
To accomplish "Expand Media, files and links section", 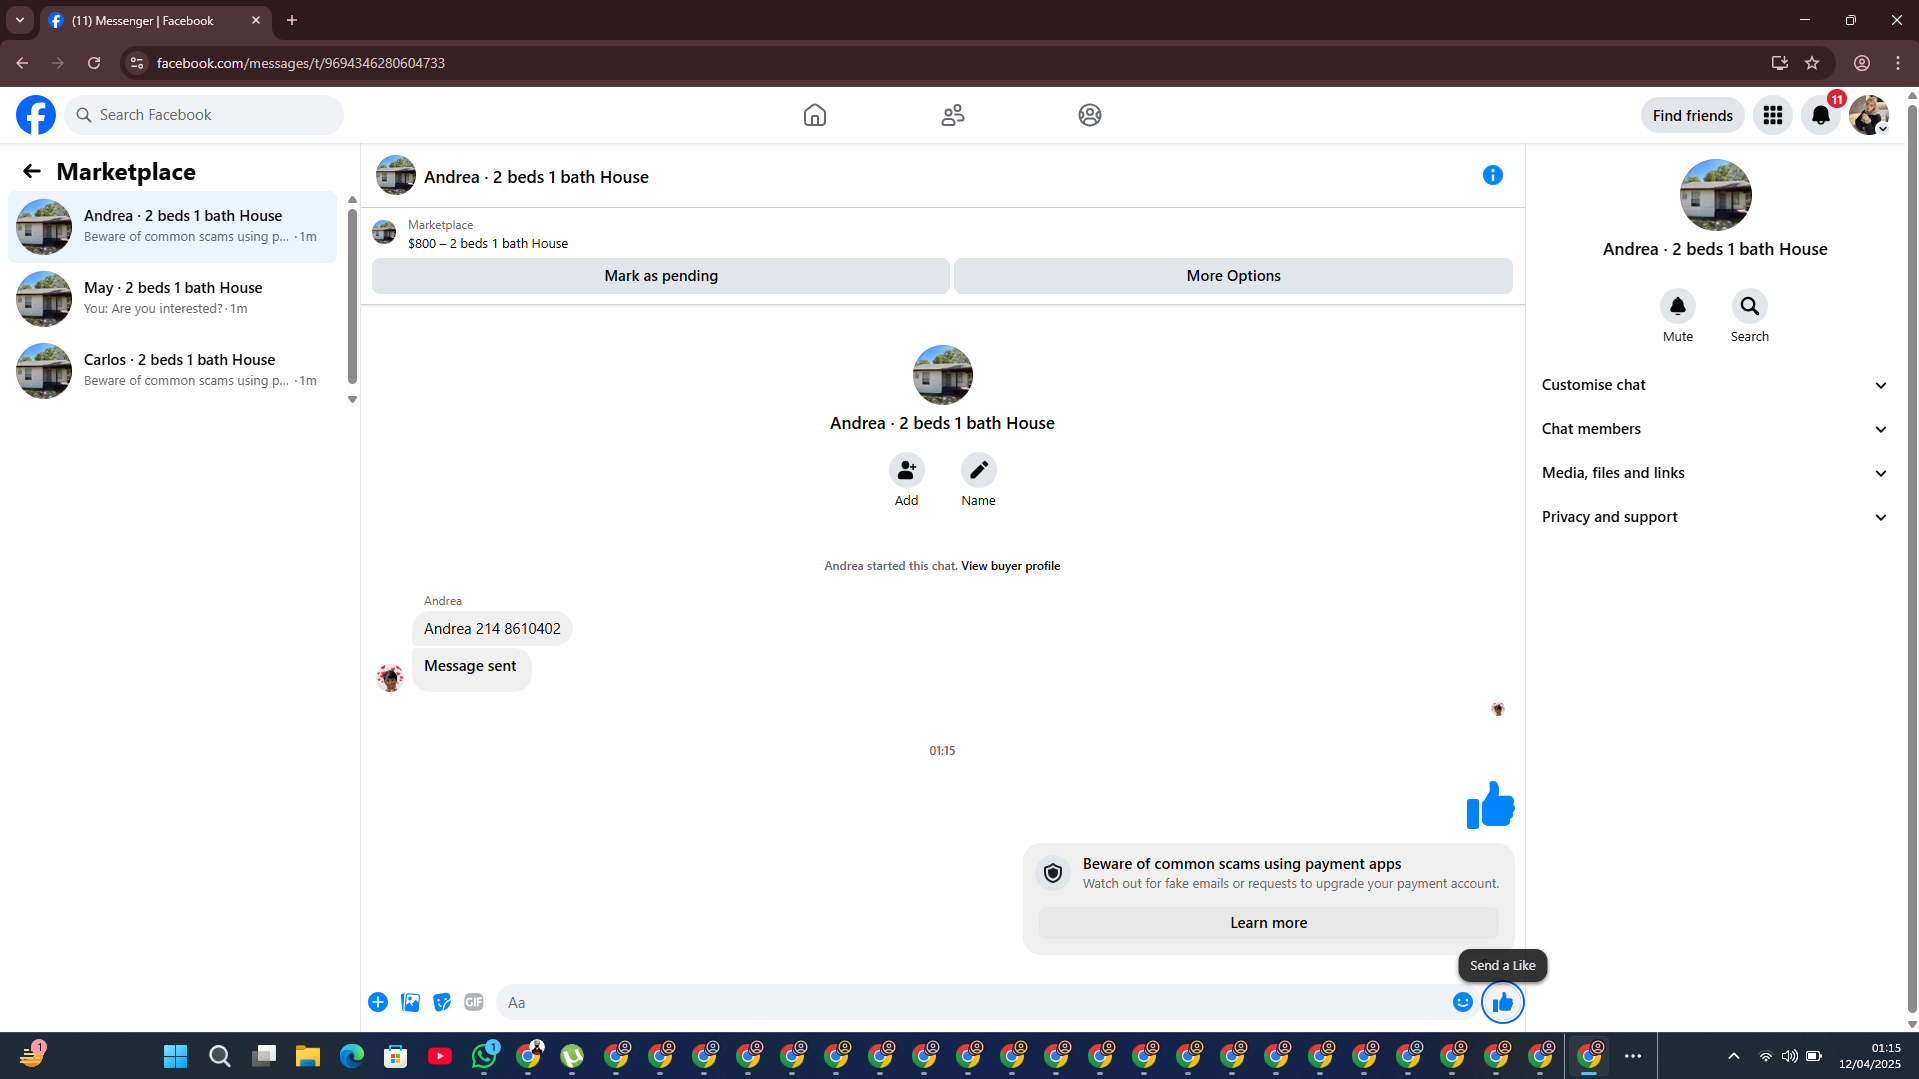I will [x=1715, y=473].
